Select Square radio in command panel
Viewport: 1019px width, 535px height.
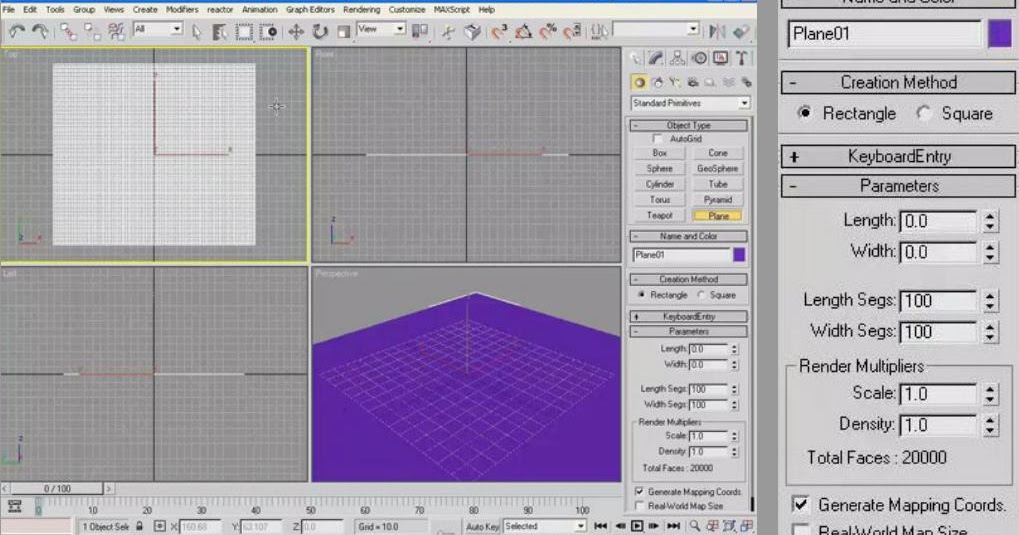click(x=701, y=295)
